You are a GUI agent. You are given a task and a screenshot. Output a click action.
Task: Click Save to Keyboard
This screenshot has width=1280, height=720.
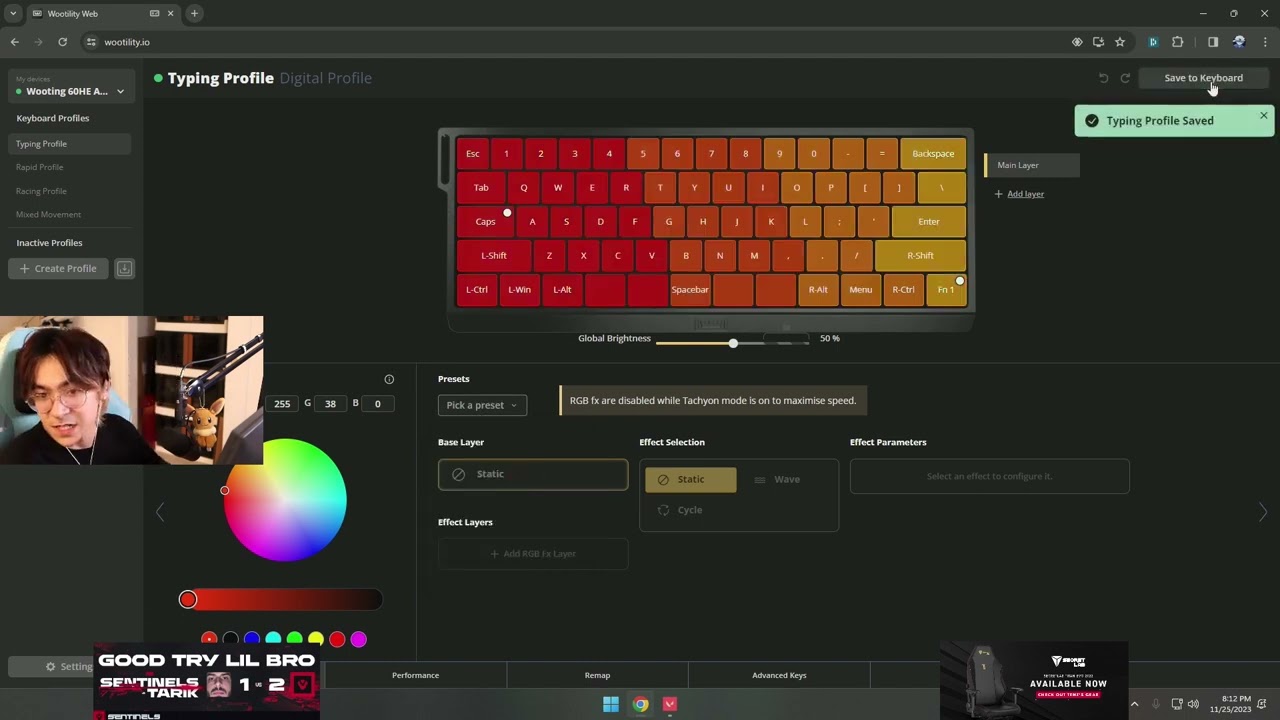[1203, 78]
